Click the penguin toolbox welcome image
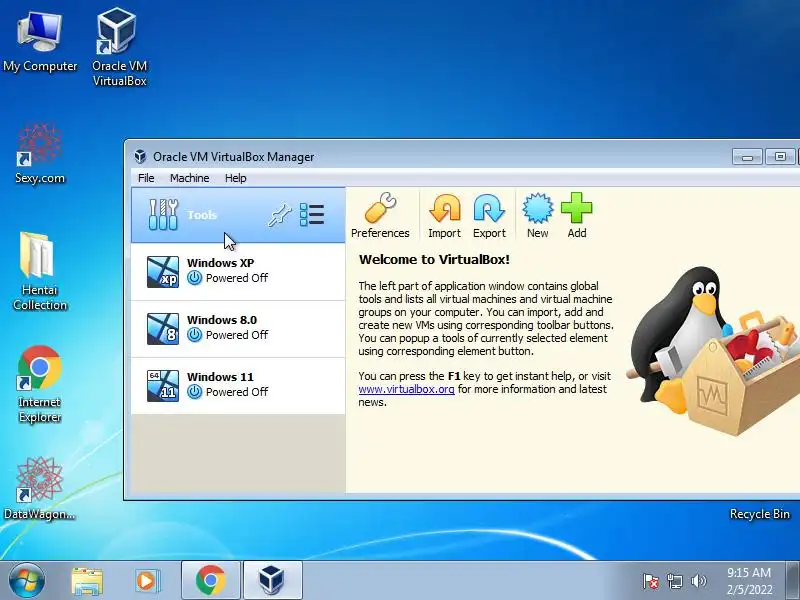Screen dimensions: 800x600 [x=713, y=351]
